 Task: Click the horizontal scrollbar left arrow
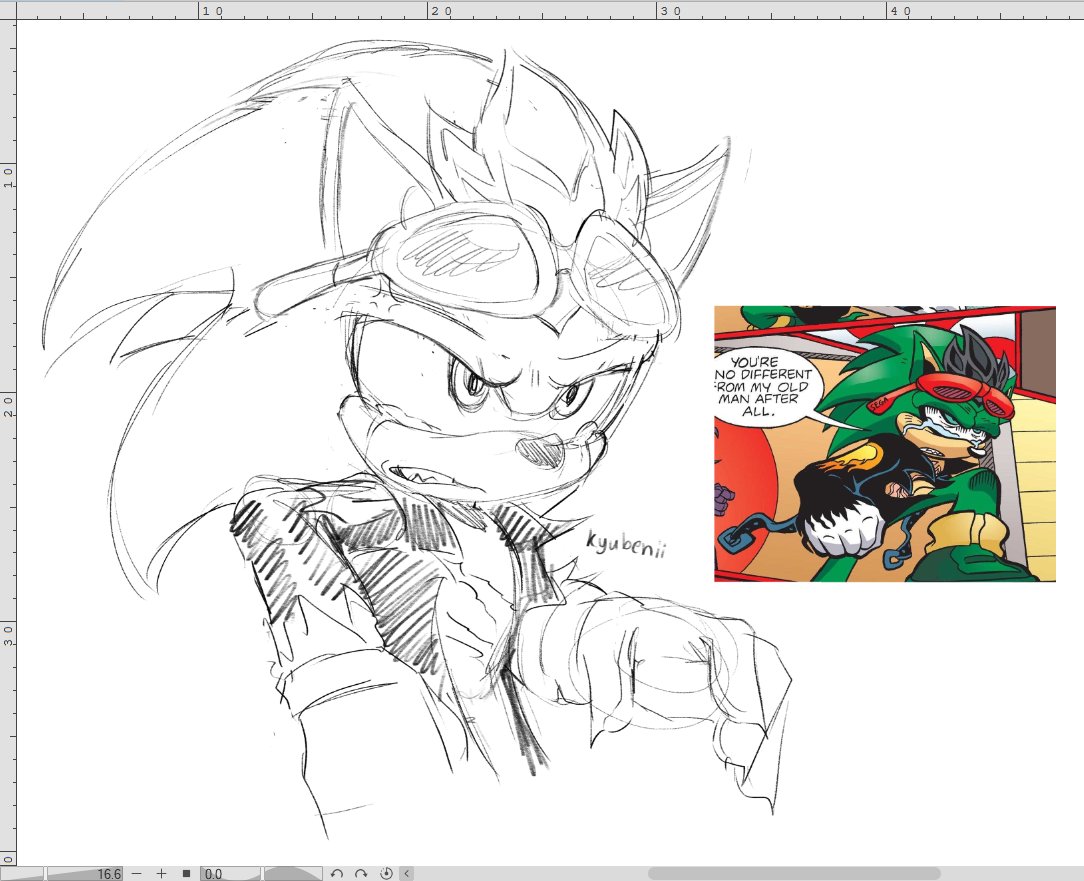click(406, 873)
